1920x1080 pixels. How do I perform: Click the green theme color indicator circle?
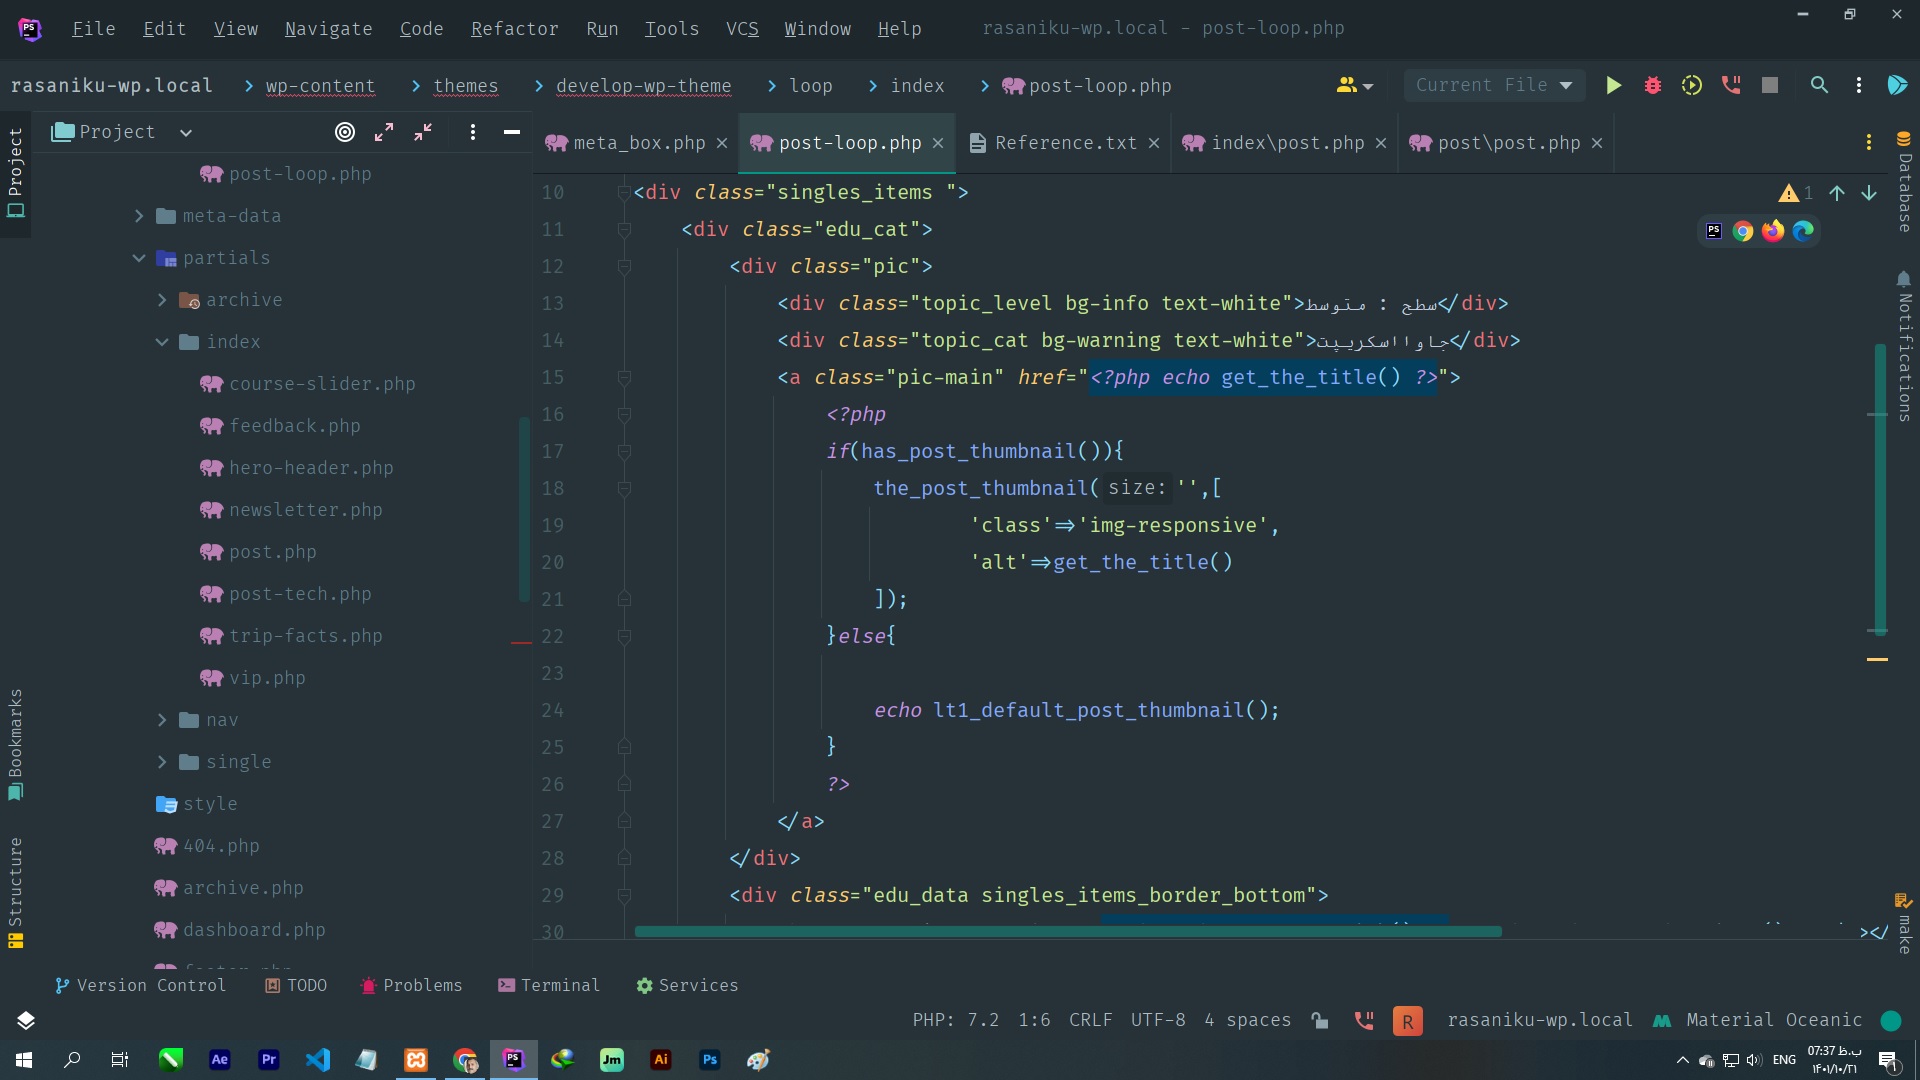coord(1890,1020)
